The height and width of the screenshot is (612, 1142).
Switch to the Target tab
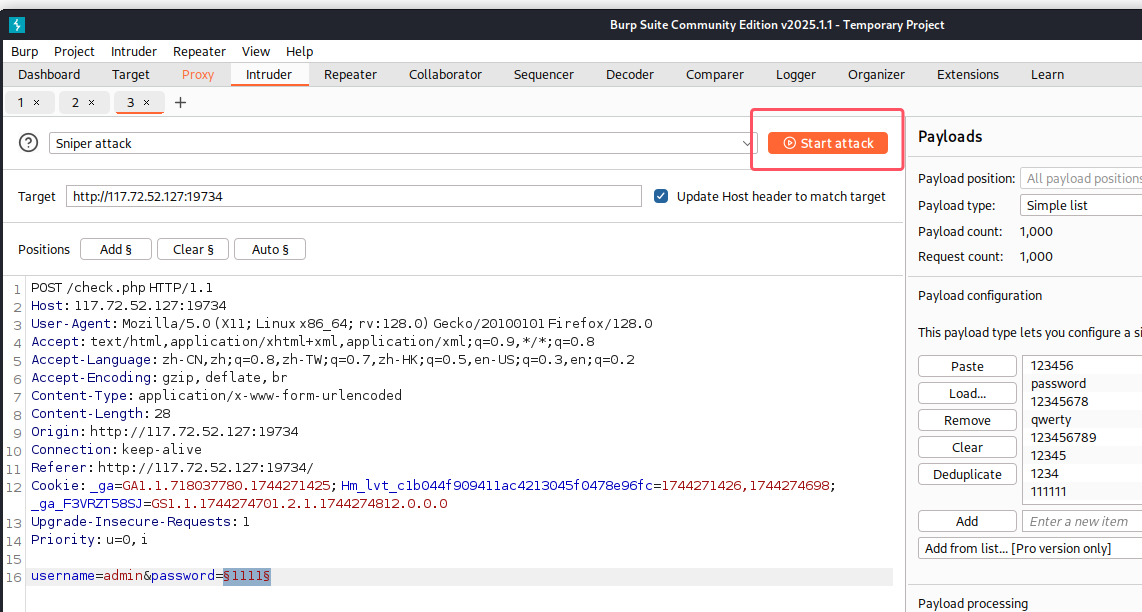click(x=130, y=74)
